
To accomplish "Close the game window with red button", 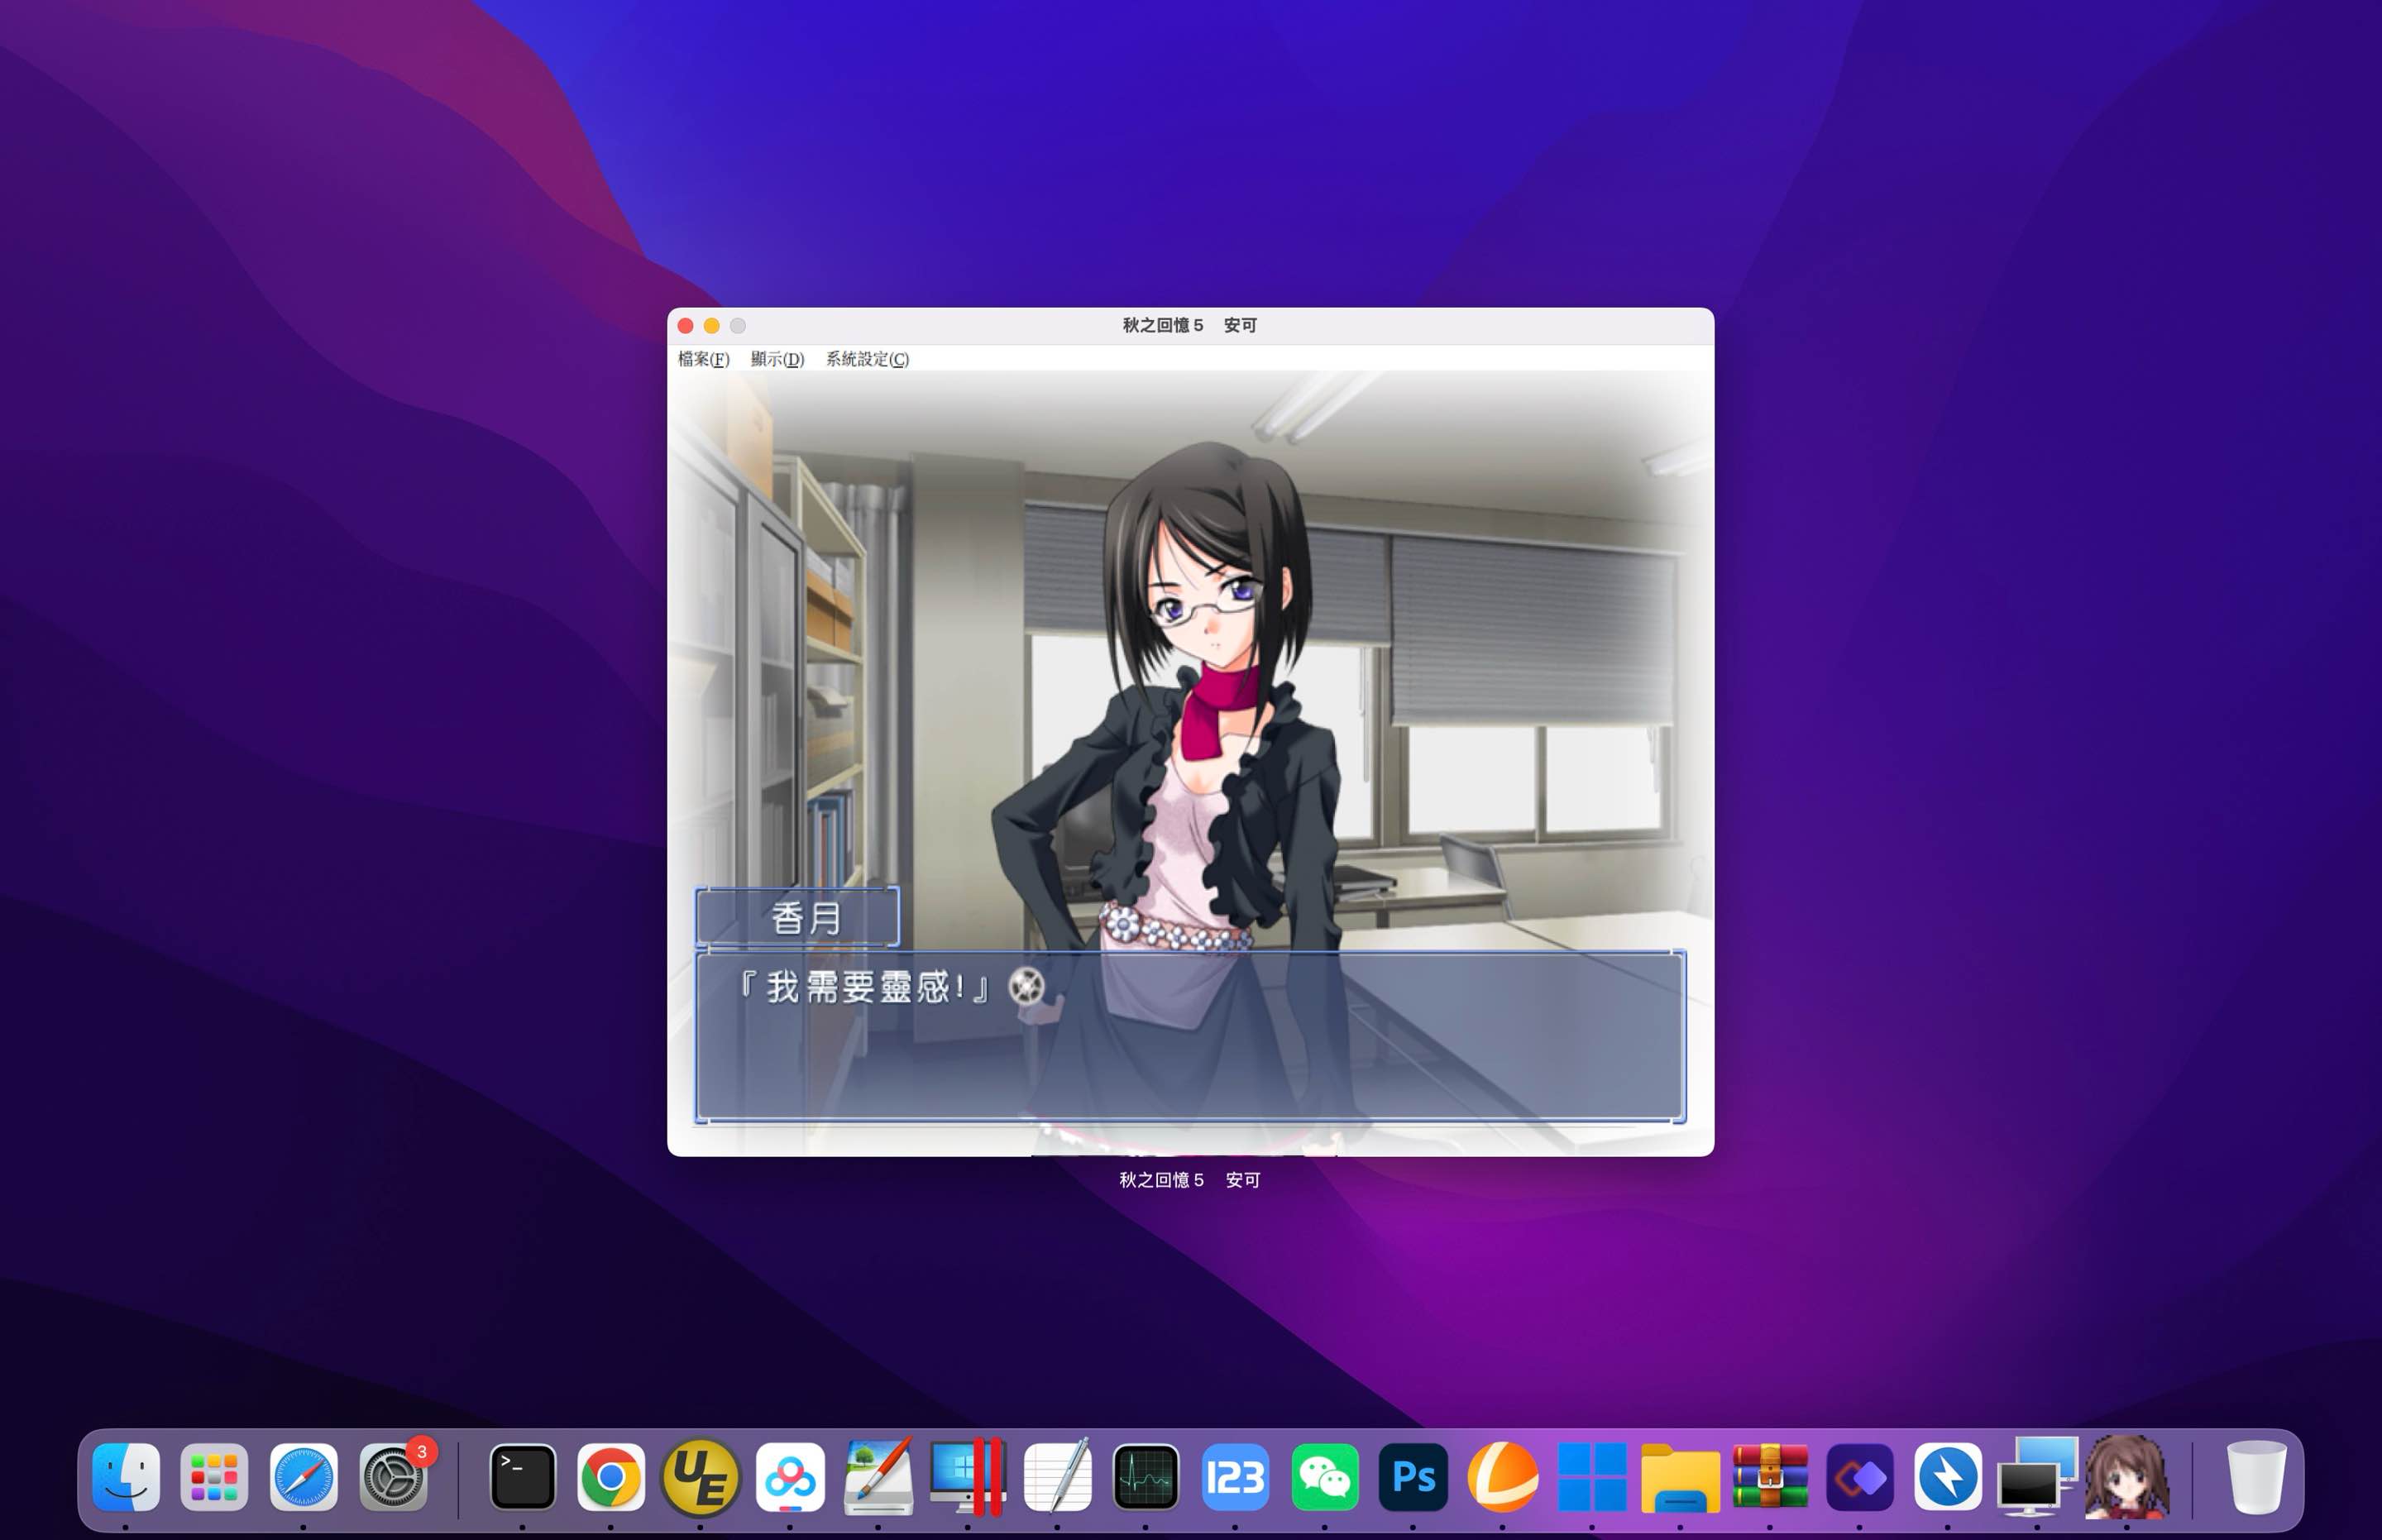I will click(x=685, y=325).
